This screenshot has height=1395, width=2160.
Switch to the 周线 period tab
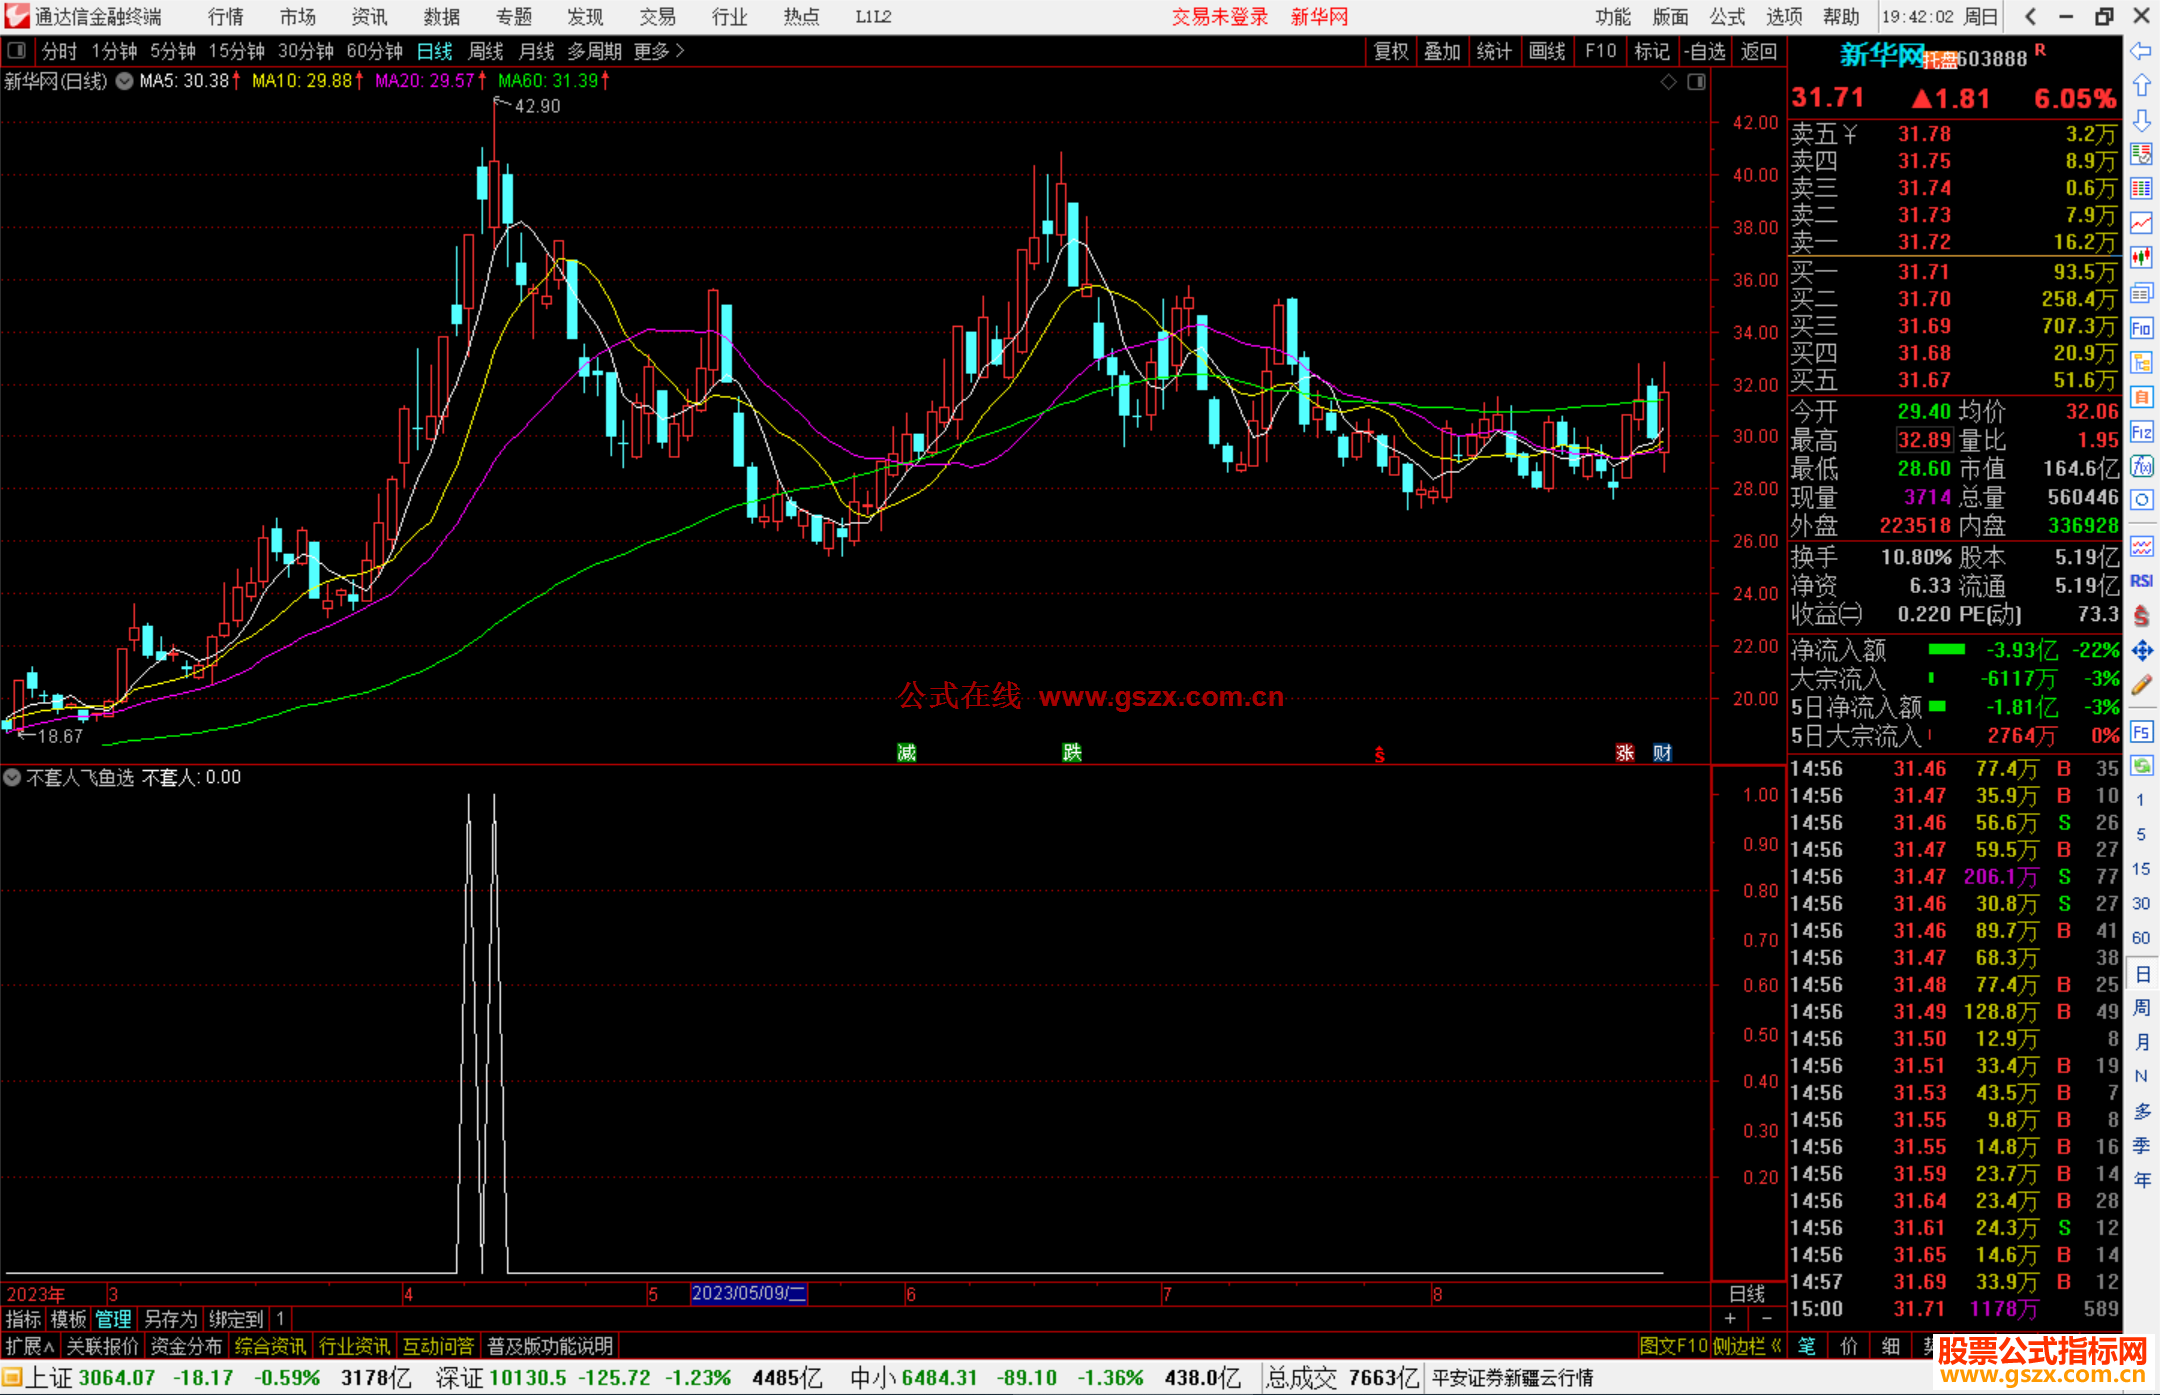[486, 51]
